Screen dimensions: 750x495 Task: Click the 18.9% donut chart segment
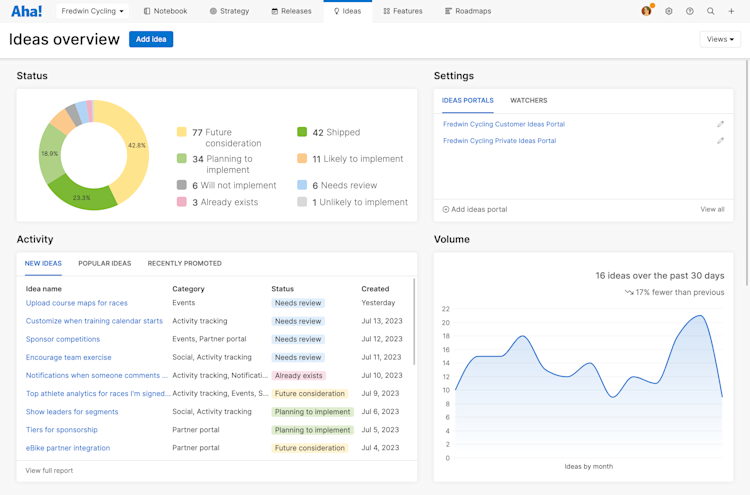(50, 154)
